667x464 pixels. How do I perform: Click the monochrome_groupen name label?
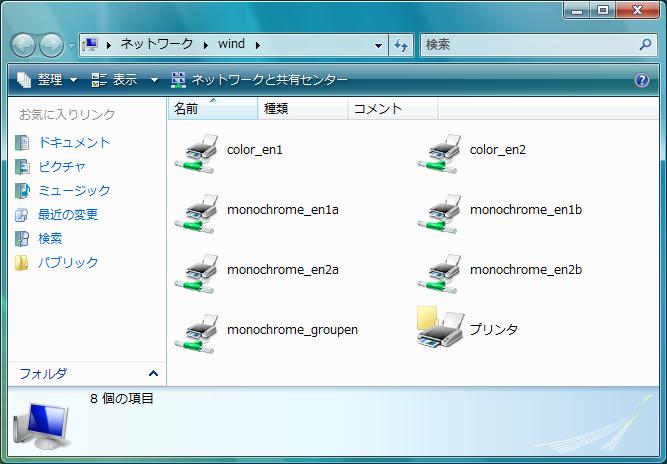pyautogui.click(x=292, y=330)
